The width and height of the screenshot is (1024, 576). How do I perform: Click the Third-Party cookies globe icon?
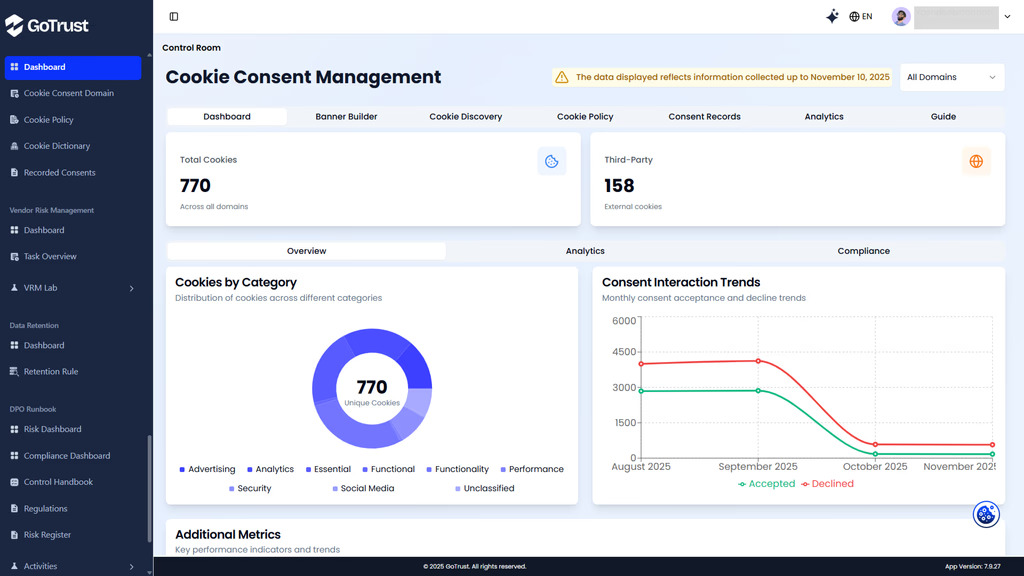[975, 161]
